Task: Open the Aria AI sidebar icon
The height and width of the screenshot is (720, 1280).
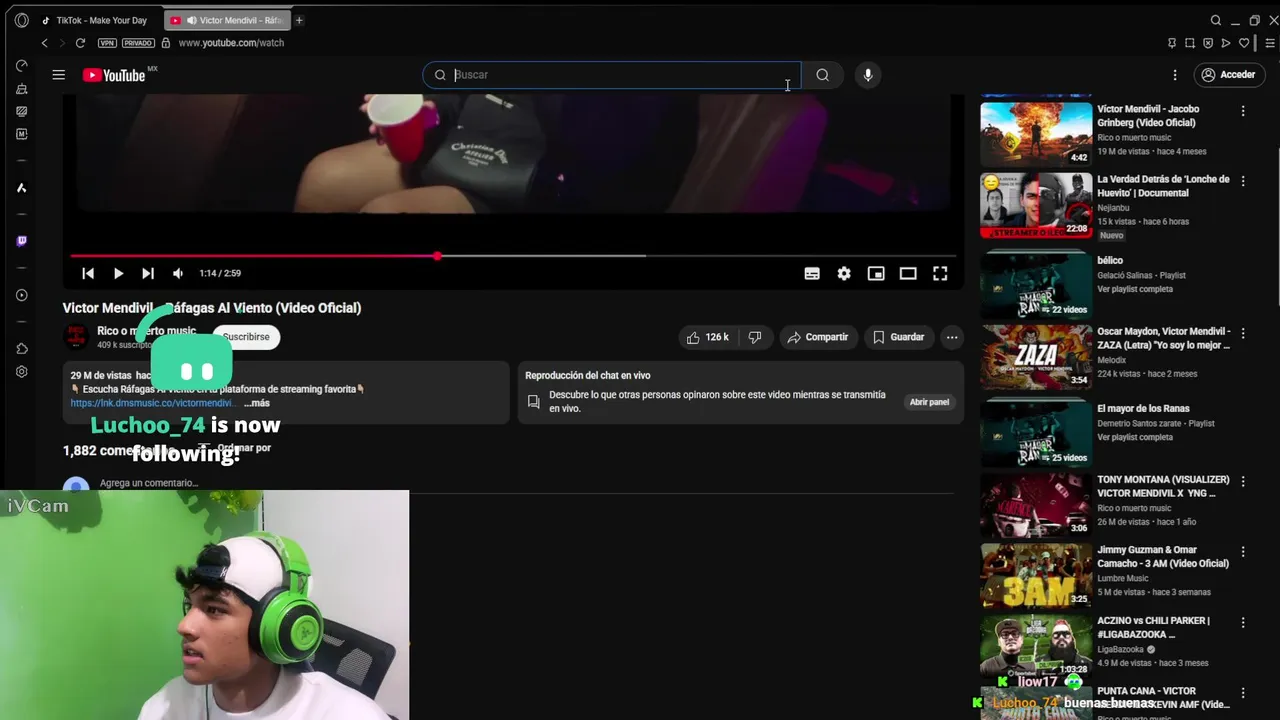Action: click(21, 188)
